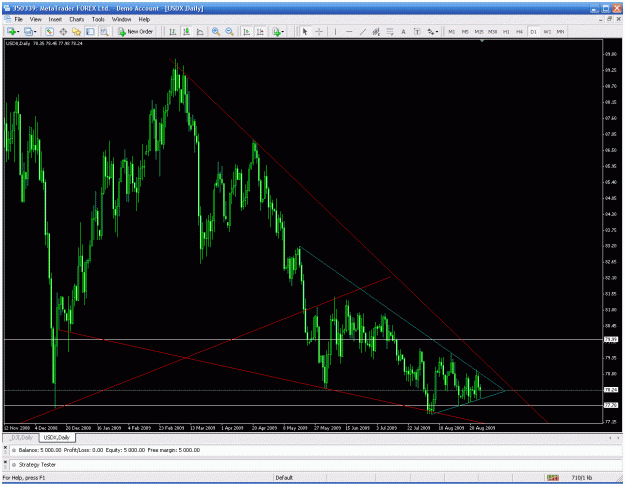625x484 pixels.
Task: Click New Order button
Action: pos(135,31)
